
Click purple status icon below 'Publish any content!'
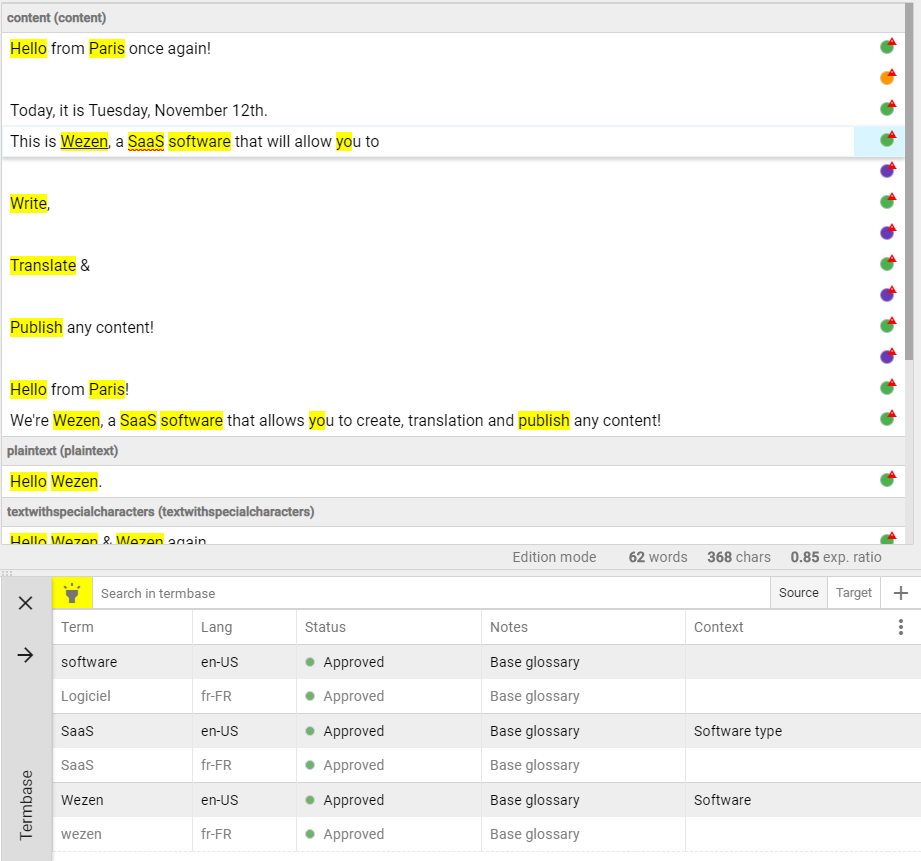[x=888, y=356]
